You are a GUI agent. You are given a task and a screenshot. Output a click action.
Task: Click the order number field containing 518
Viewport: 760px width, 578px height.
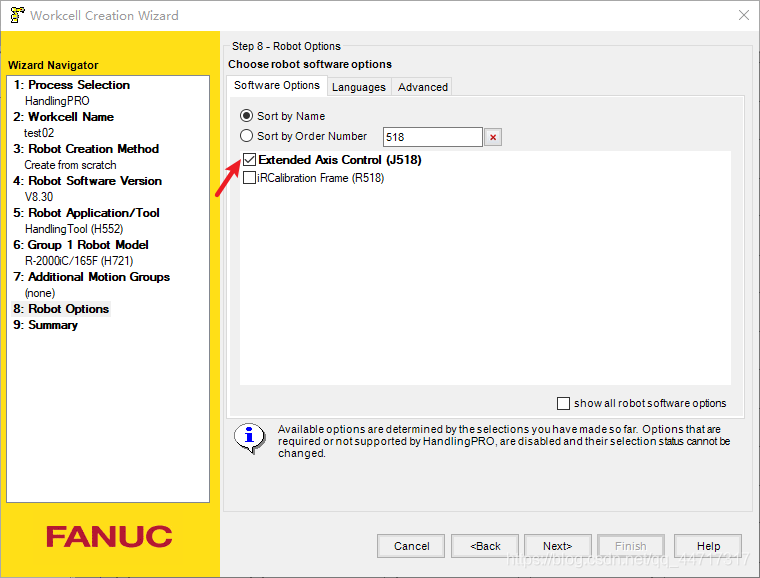pos(433,137)
